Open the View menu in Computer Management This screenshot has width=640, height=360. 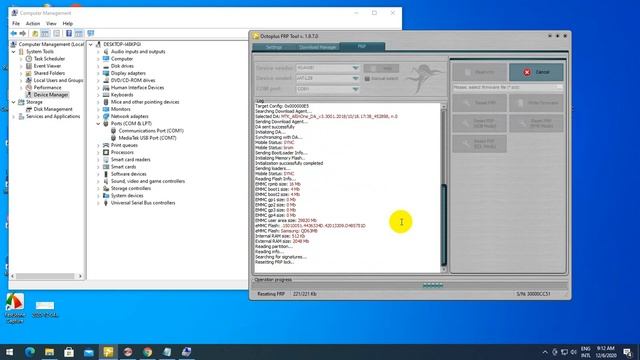pyautogui.click(x=51, y=24)
